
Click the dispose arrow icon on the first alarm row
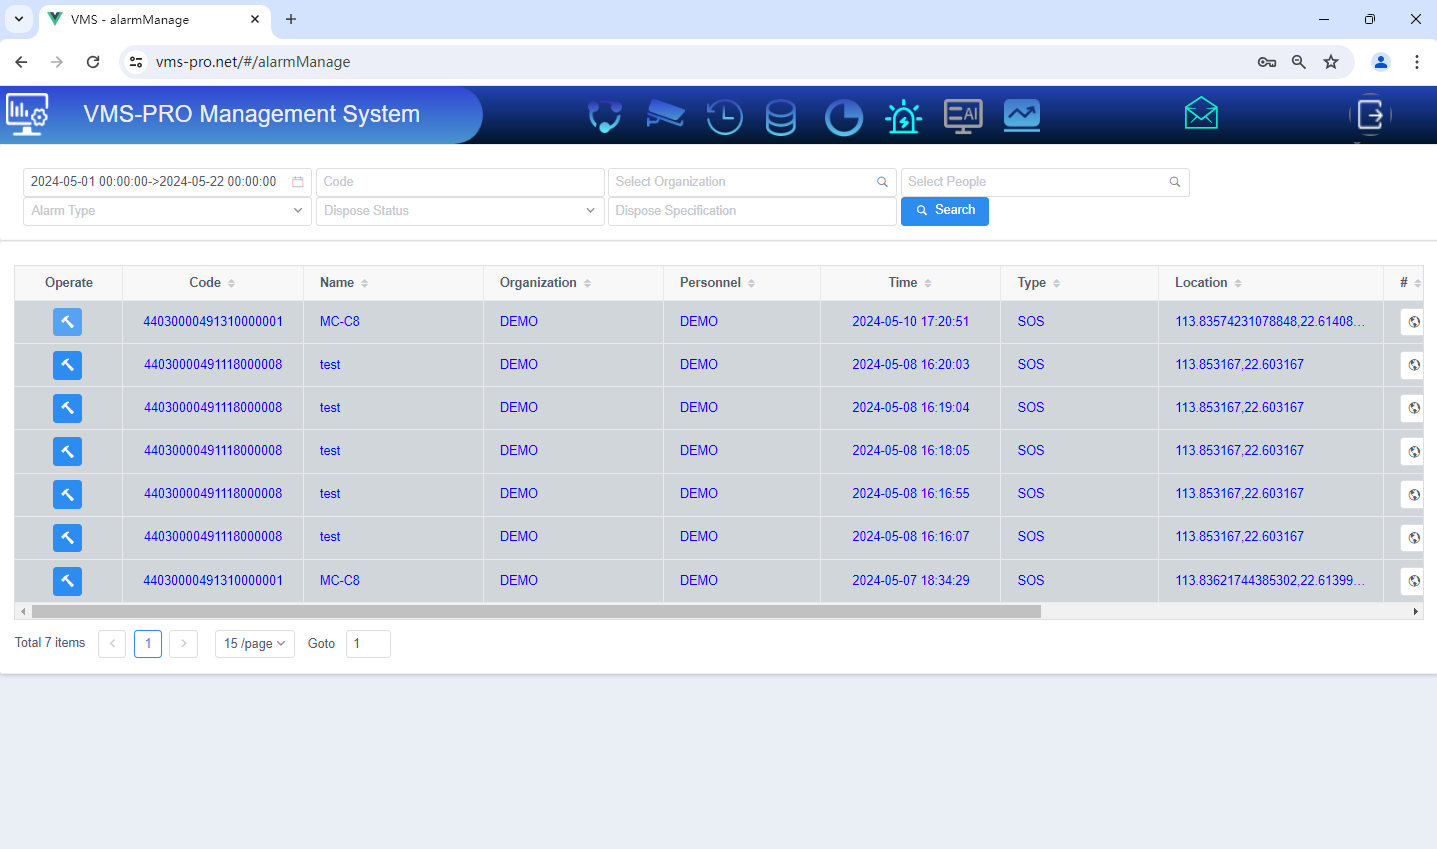[67, 321]
